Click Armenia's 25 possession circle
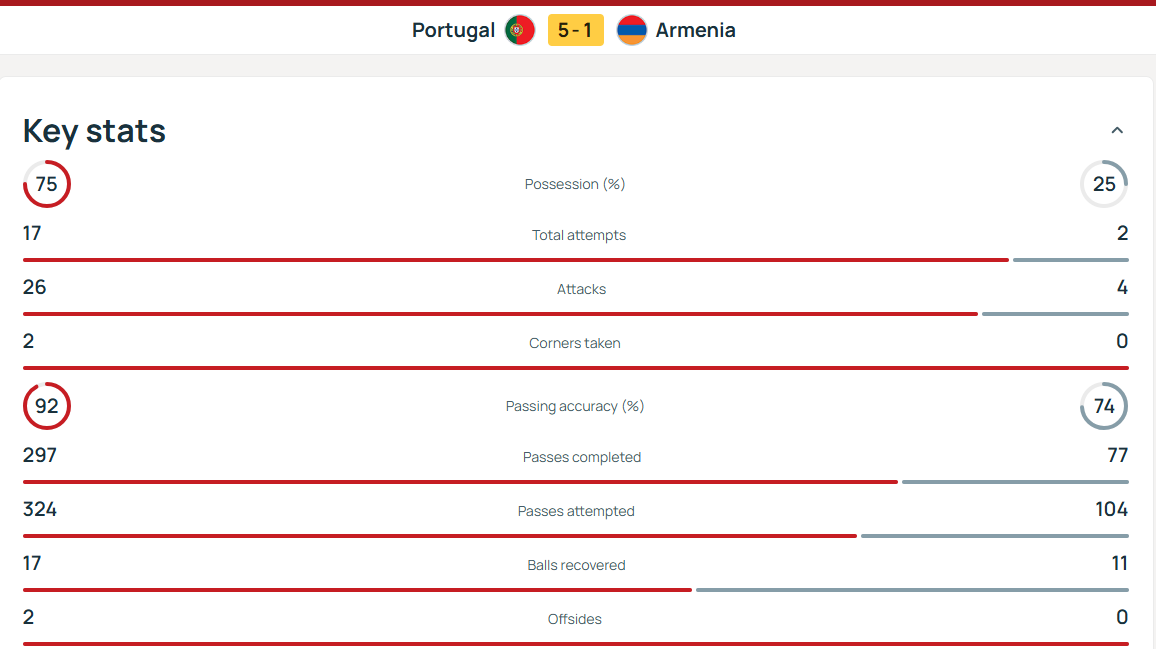 [1104, 184]
